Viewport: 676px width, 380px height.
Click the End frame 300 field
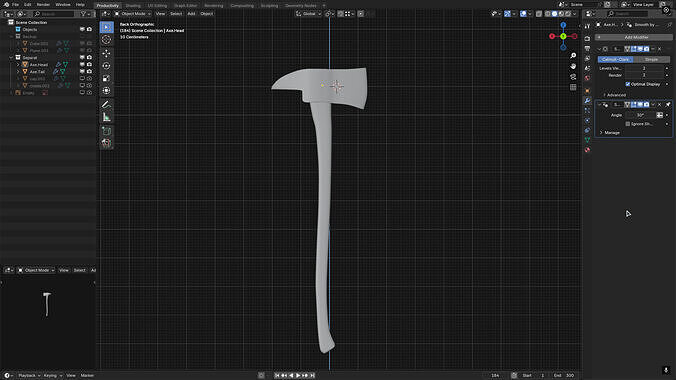565,376
